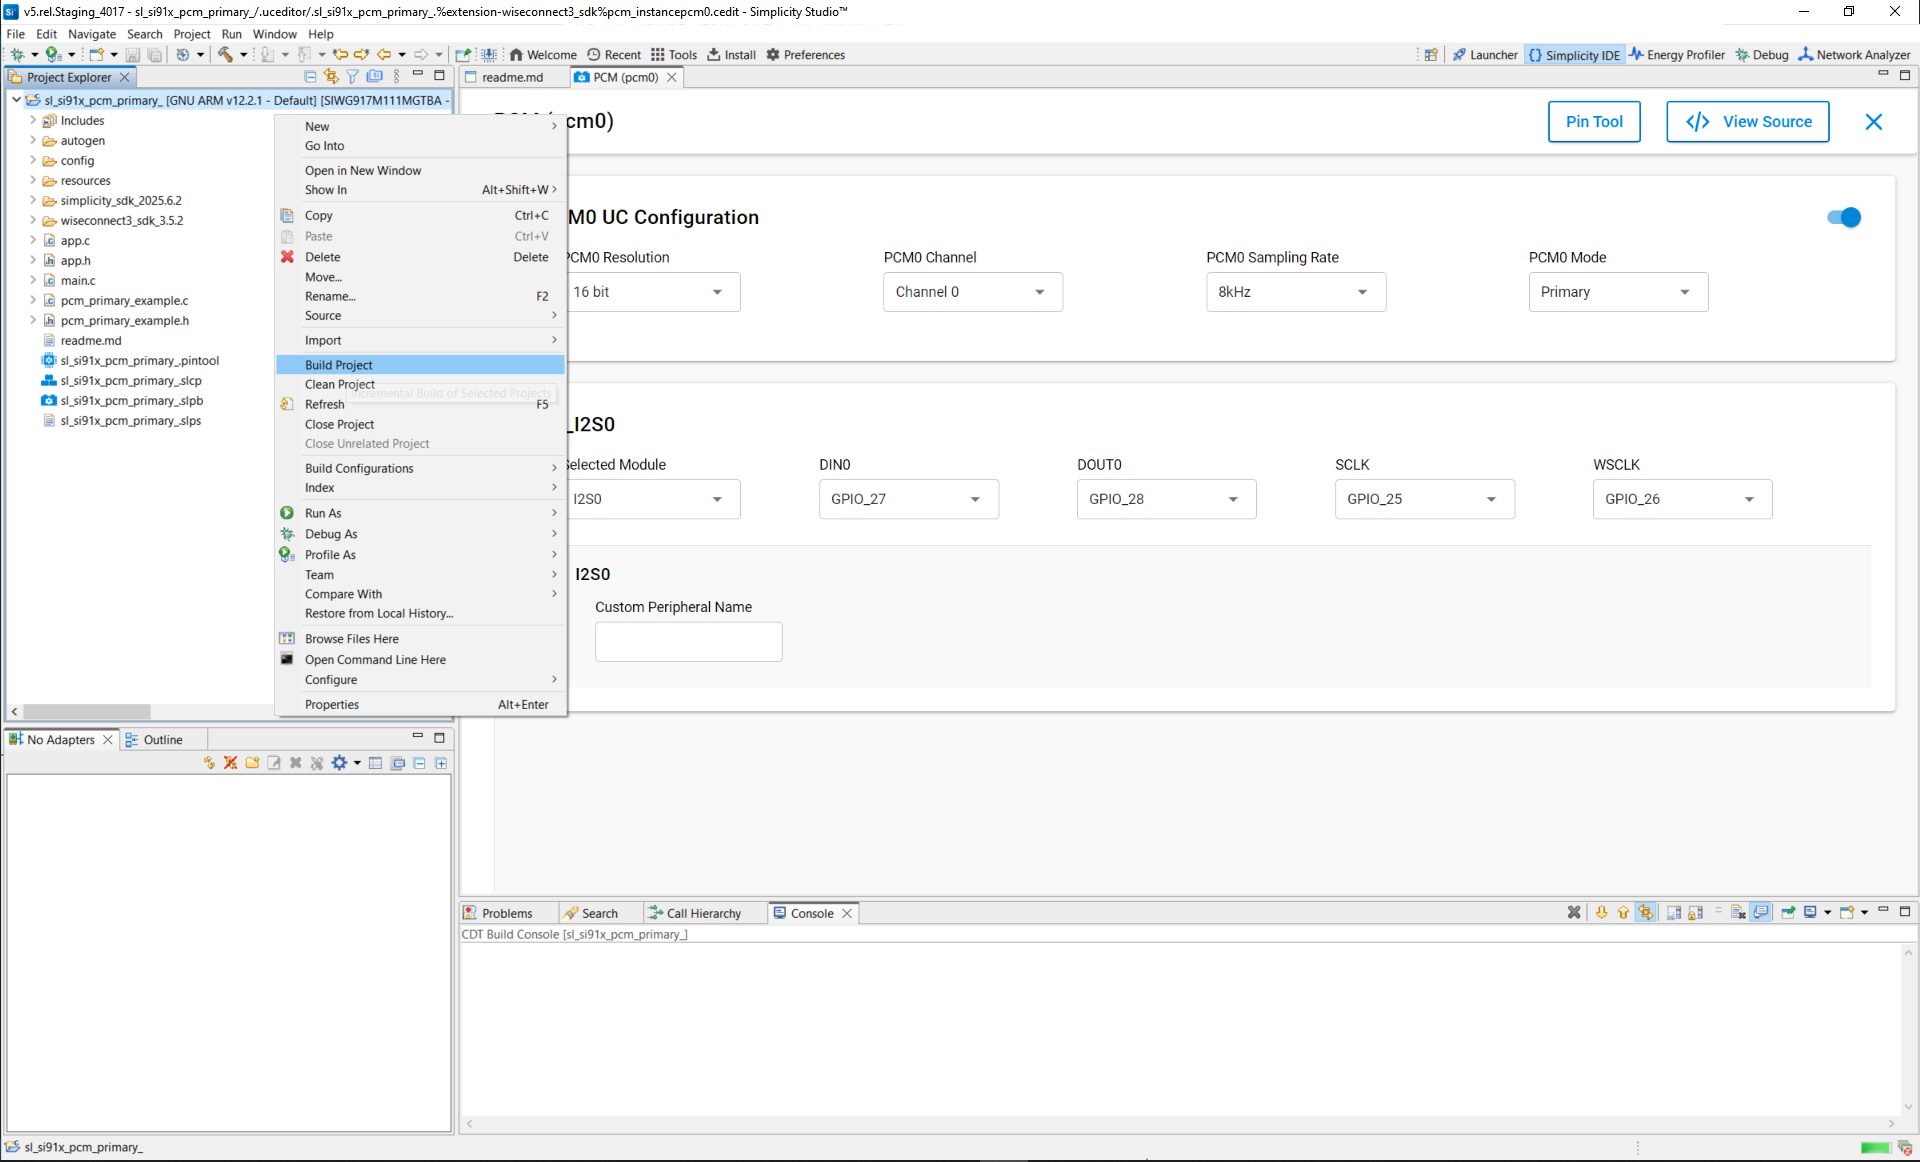Screen dimensions: 1920x1162
Task: Open the SCLK GPIO_25 dropdown
Action: [x=1423, y=499]
